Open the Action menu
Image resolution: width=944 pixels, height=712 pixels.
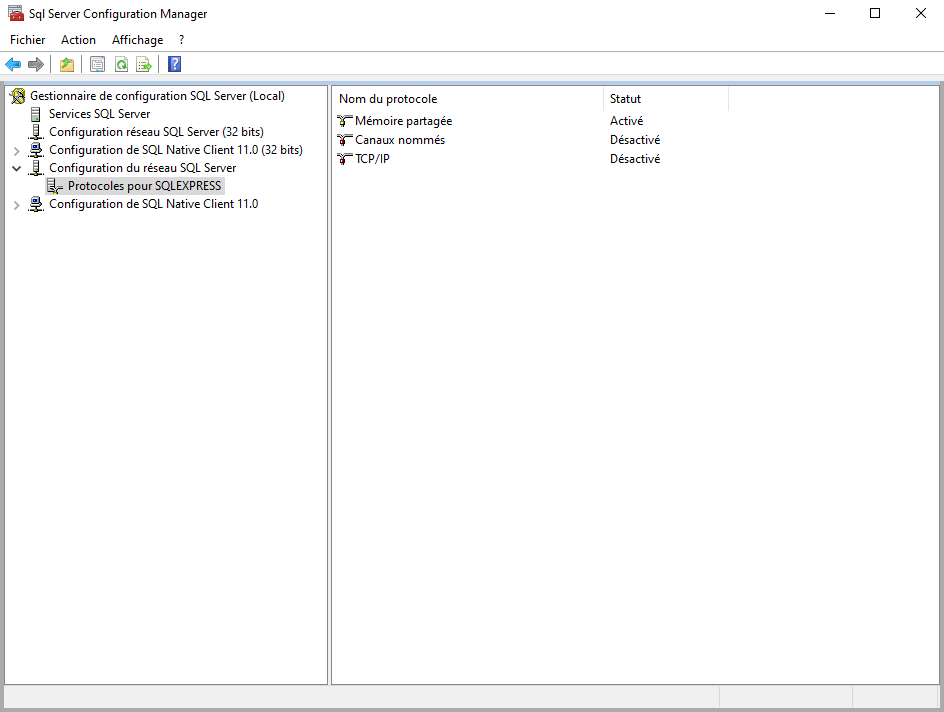point(78,40)
